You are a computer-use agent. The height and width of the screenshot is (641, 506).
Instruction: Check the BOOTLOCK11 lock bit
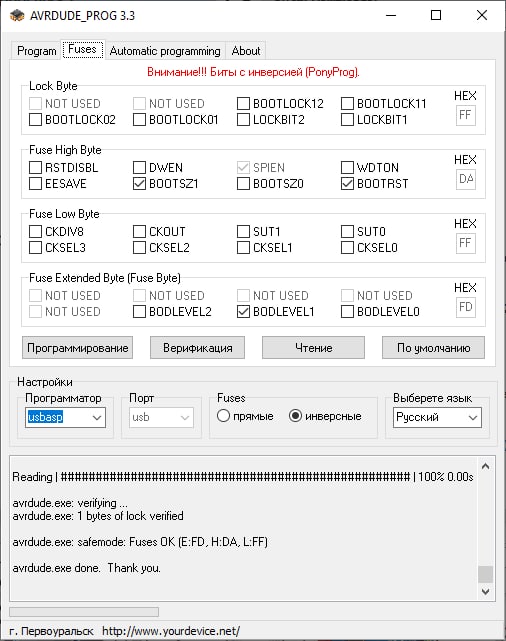(x=347, y=103)
